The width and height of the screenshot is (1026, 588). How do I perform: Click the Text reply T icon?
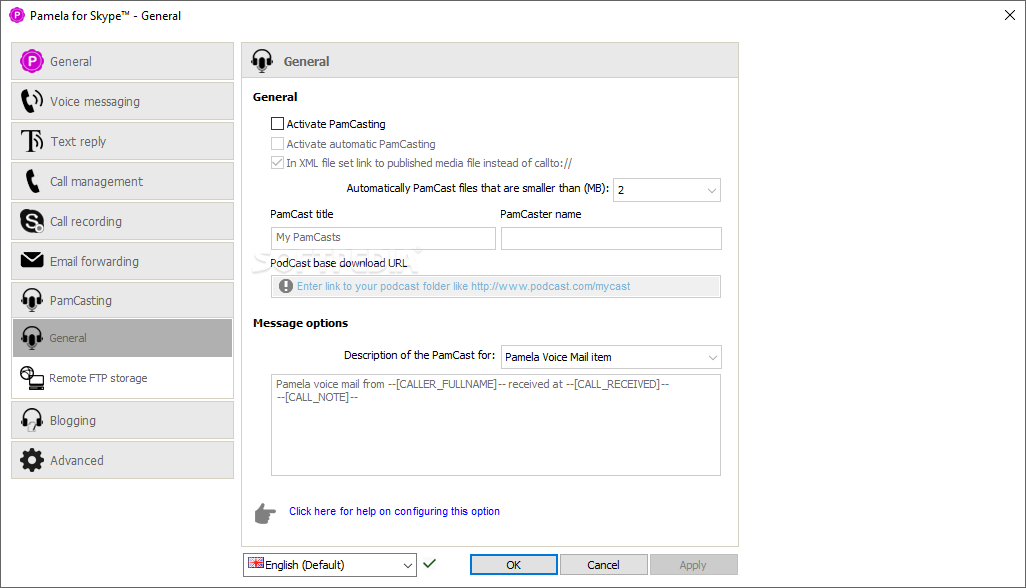(x=31, y=141)
